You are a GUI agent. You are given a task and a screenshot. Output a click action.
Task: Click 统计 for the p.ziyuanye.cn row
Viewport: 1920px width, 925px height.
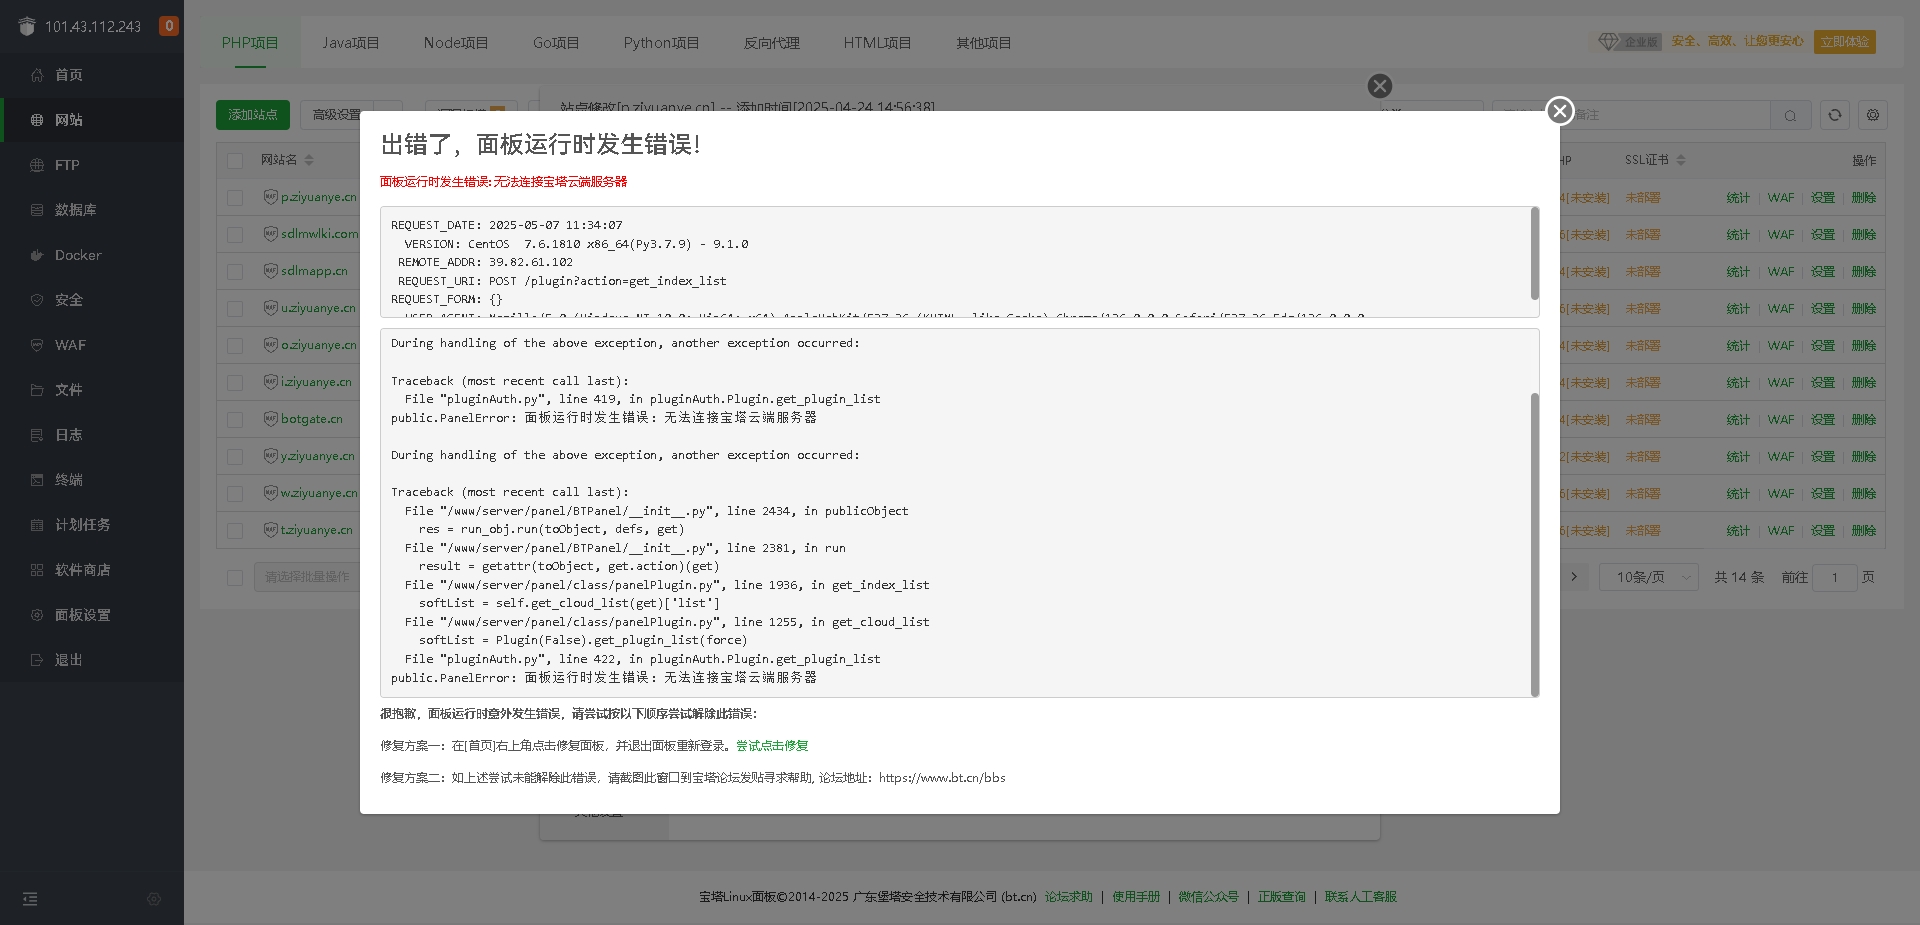coord(1738,198)
